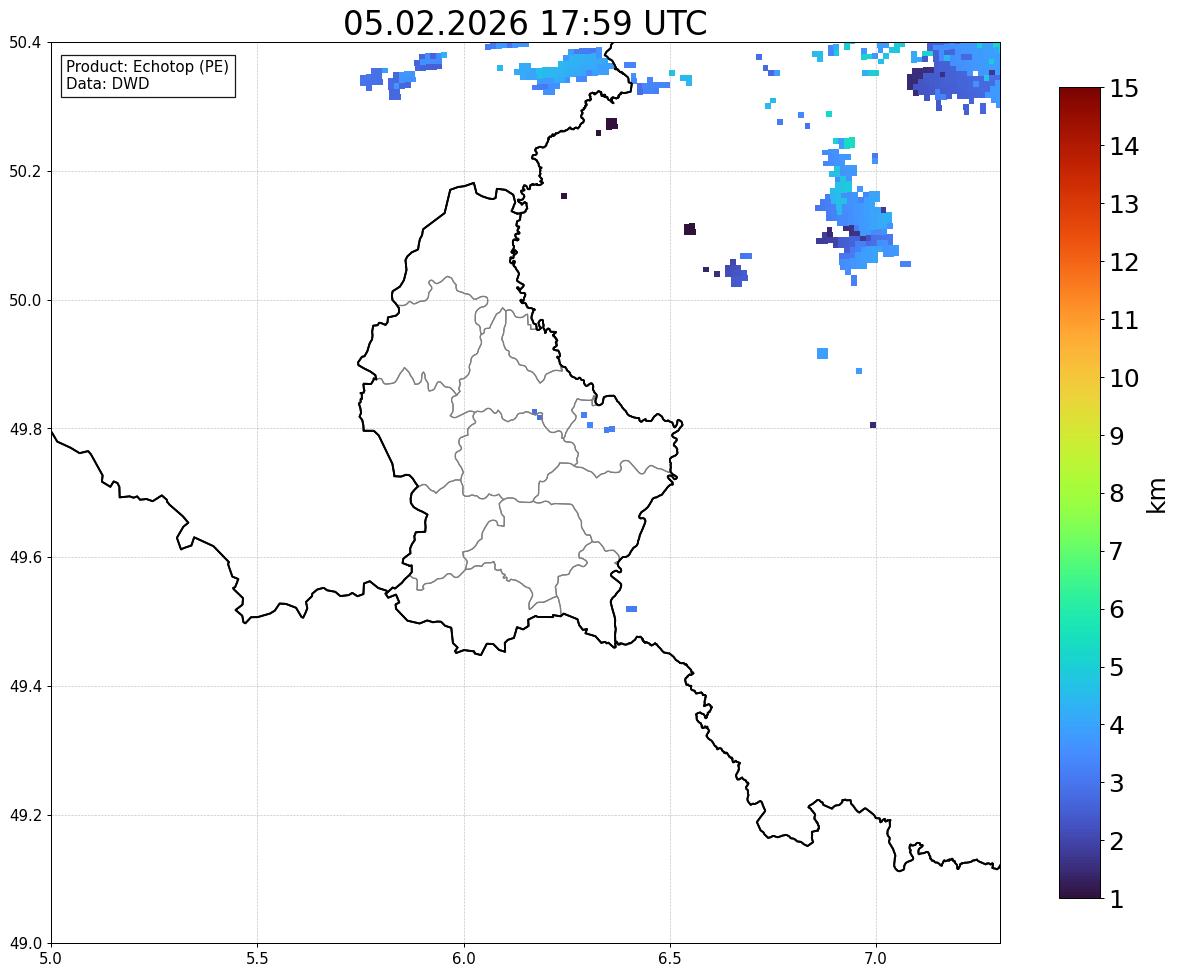The width and height of the screenshot is (1178, 976).
Task: Click the 49.8 latitude tick label
Action: [24, 429]
